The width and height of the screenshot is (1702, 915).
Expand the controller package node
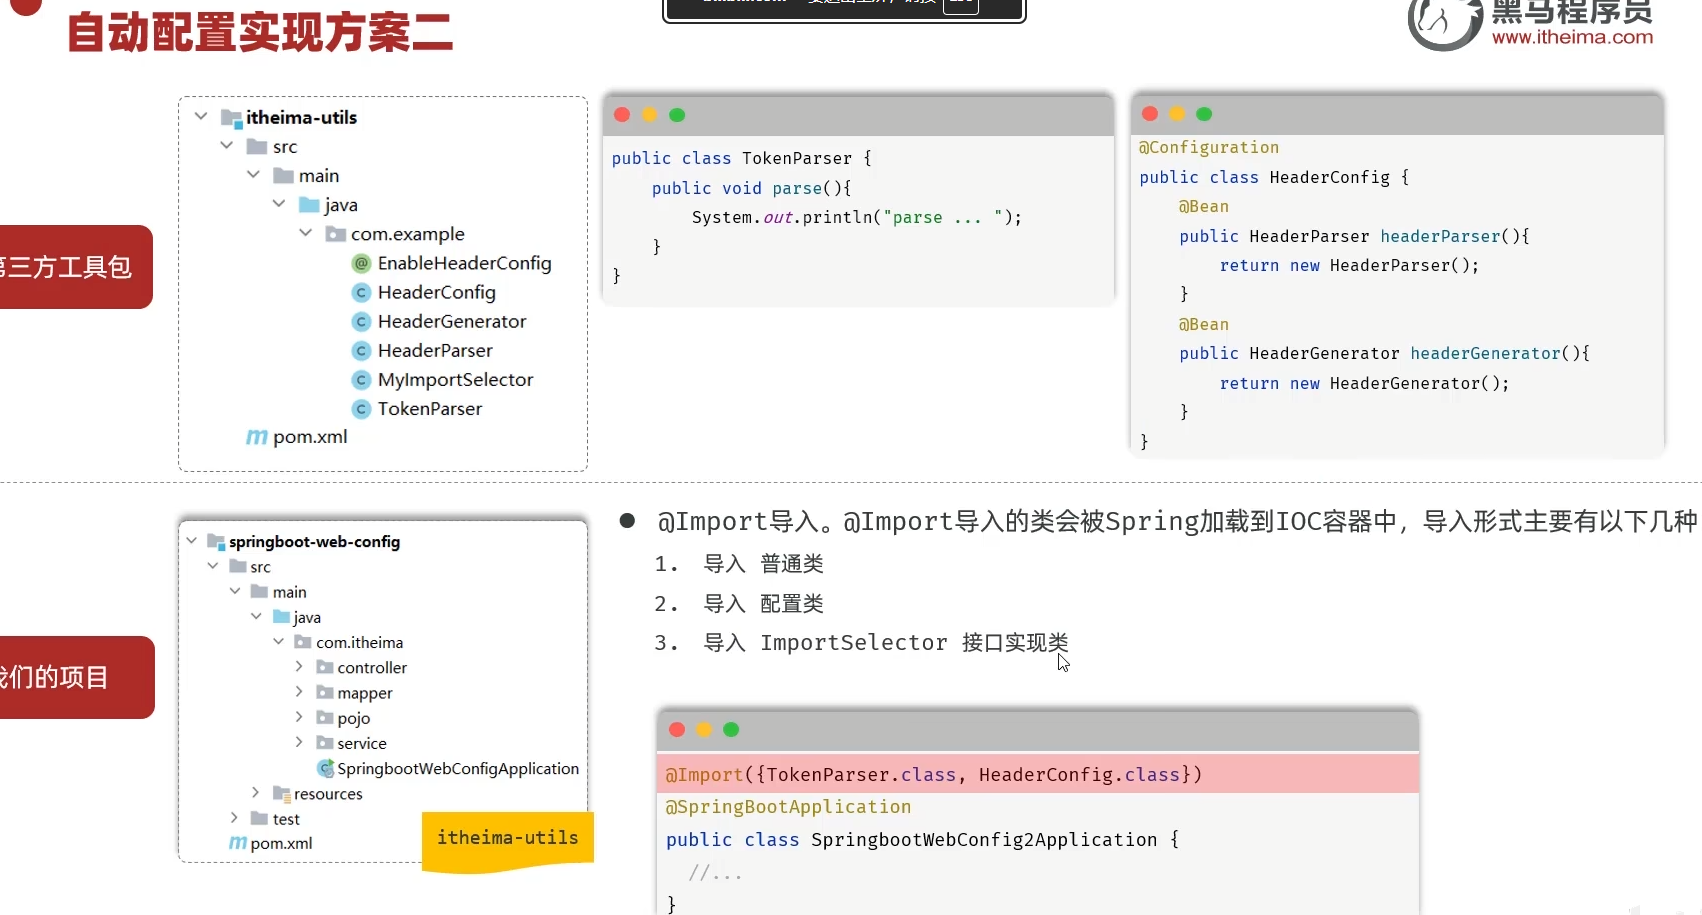click(299, 666)
